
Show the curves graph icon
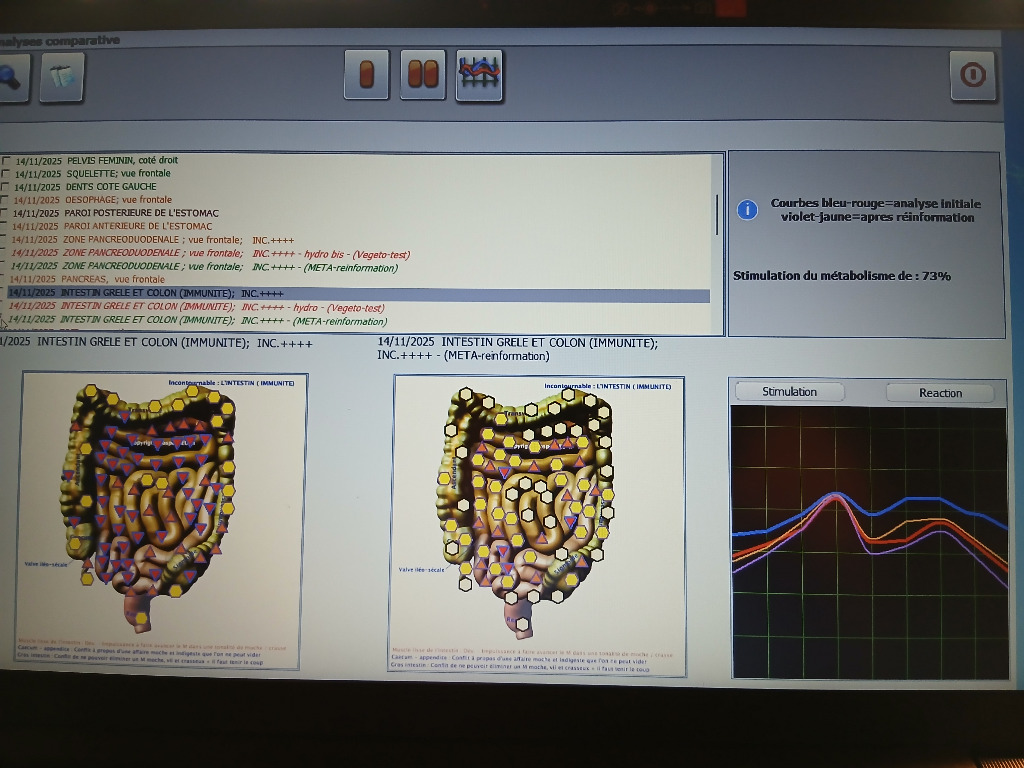[x=479, y=75]
